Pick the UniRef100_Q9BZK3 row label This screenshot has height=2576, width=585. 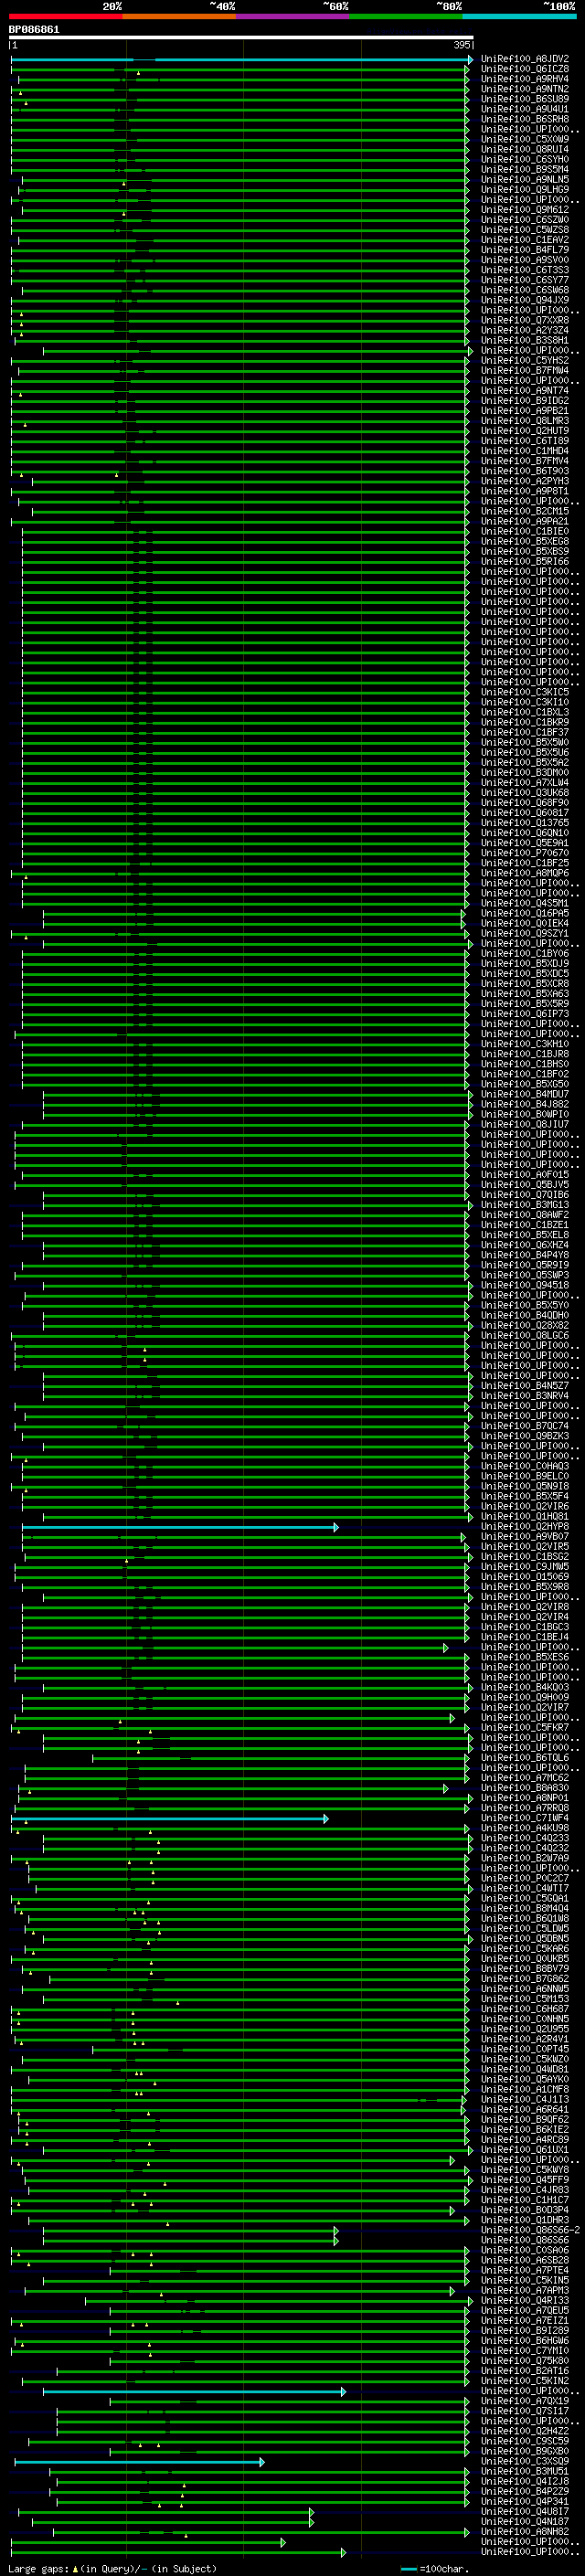(525, 1436)
